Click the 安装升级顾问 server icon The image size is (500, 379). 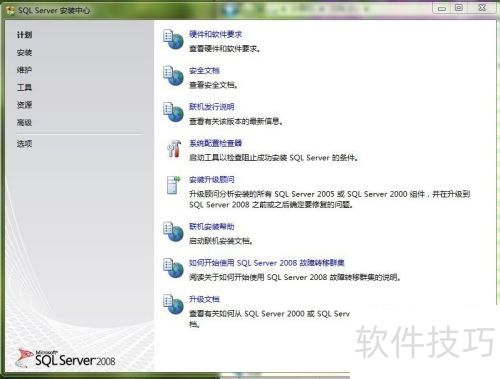pyautogui.click(x=173, y=185)
